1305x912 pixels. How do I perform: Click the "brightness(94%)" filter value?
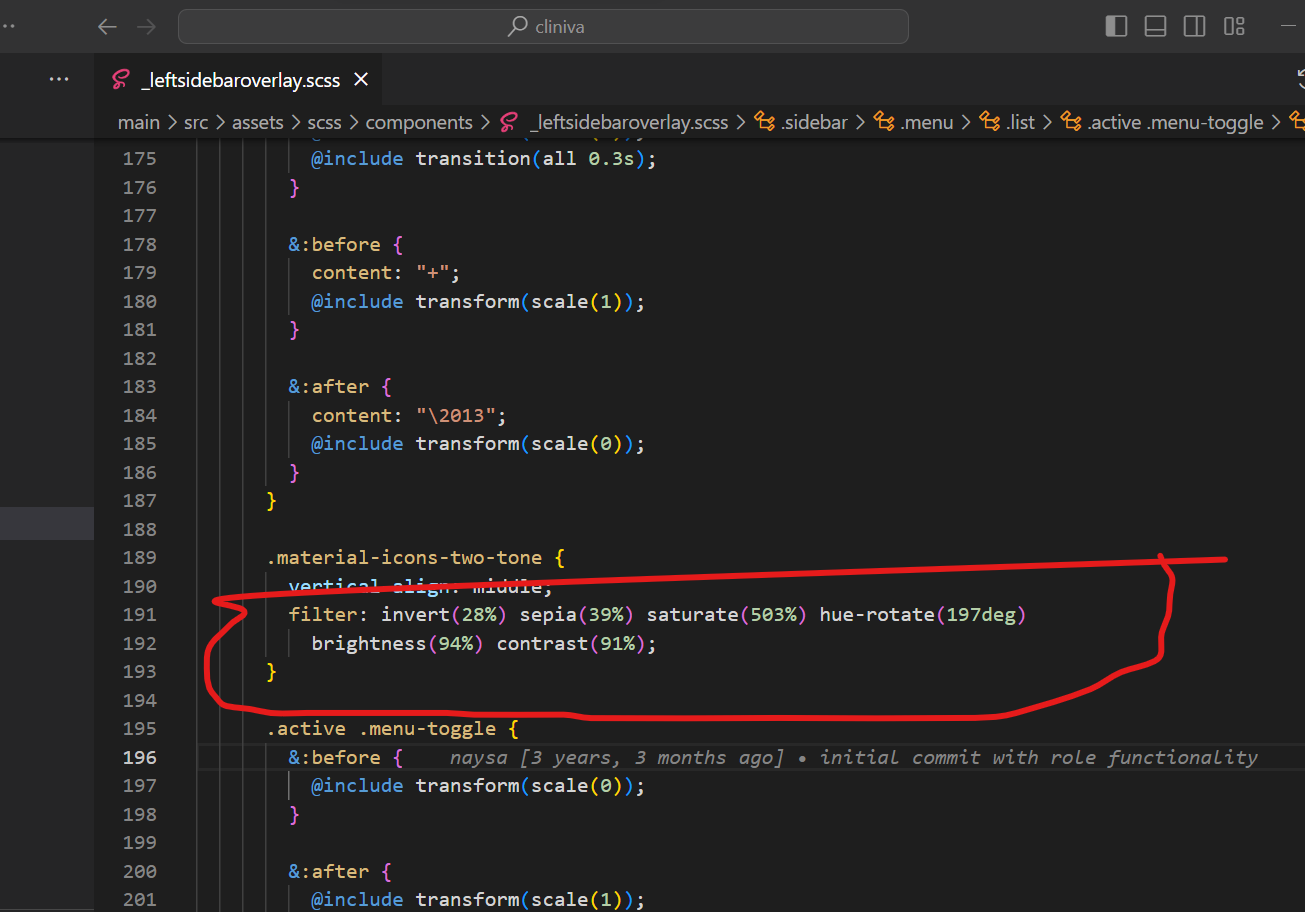pos(398,643)
